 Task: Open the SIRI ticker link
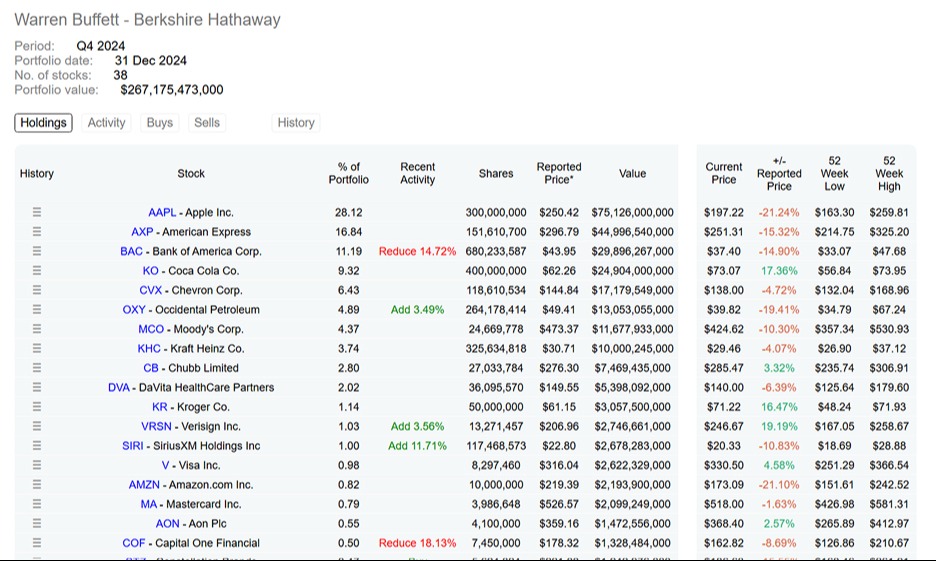point(133,446)
